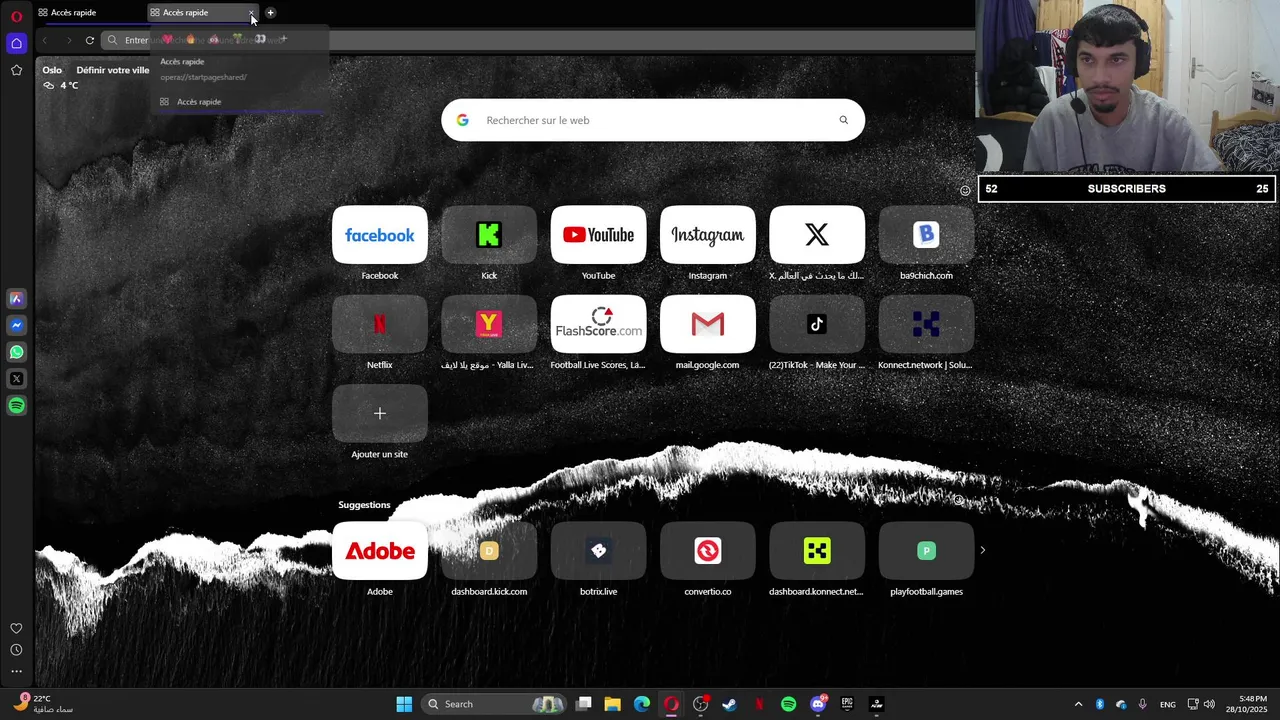Open File Explorer from taskbar
This screenshot has width=1280, height=720.
coord(612,704)
